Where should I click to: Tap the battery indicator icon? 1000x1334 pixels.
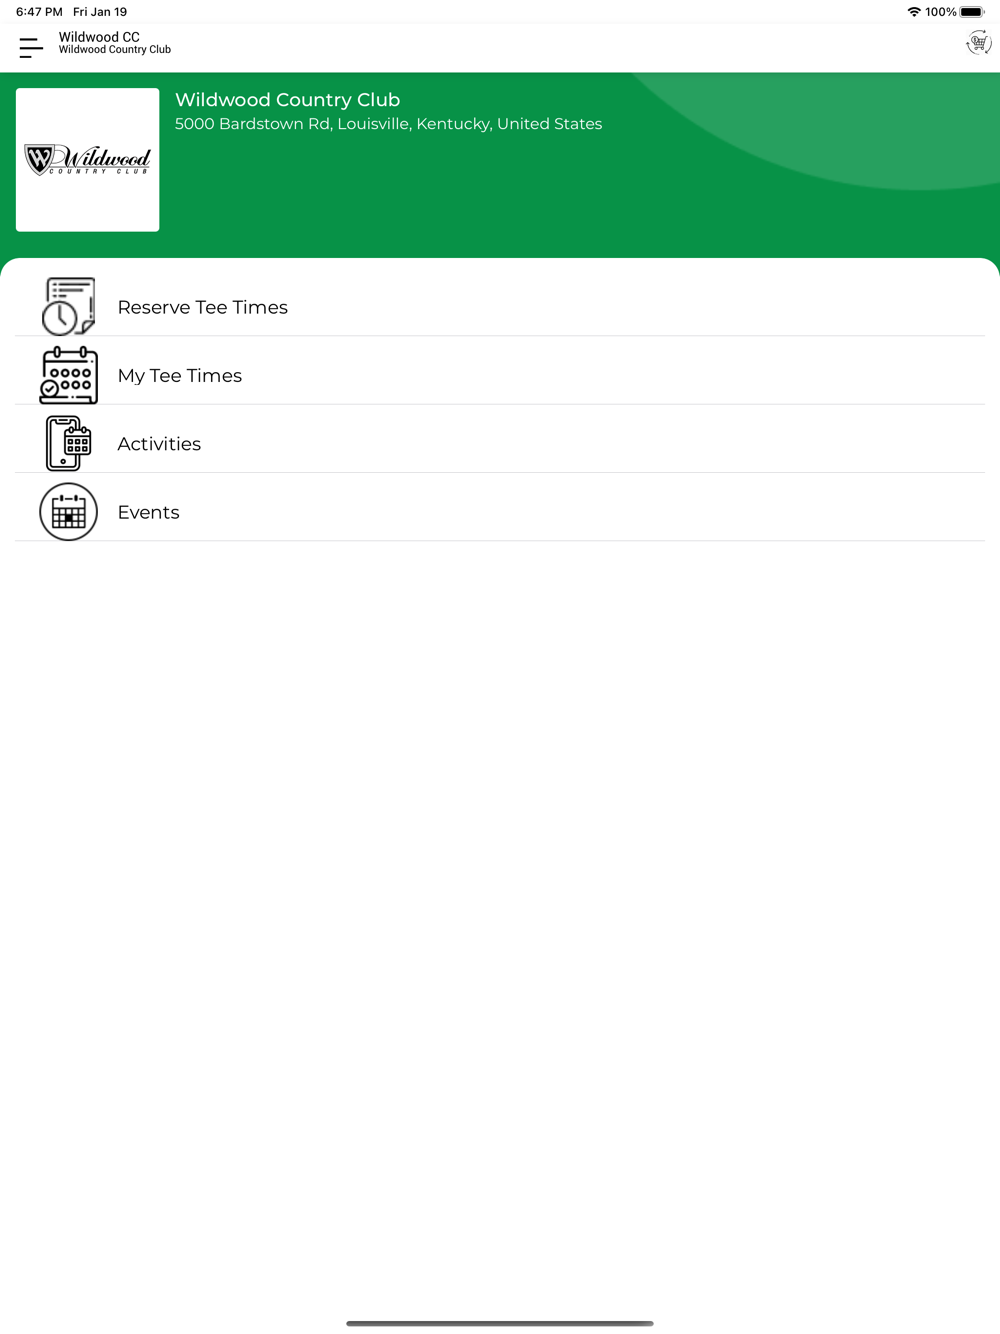point(972,12)
